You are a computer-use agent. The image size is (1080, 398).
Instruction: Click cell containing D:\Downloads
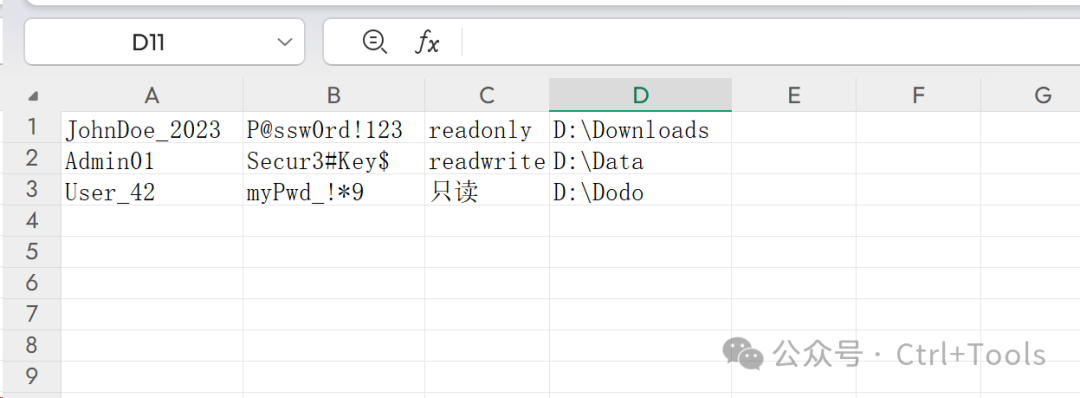[641, 127]
